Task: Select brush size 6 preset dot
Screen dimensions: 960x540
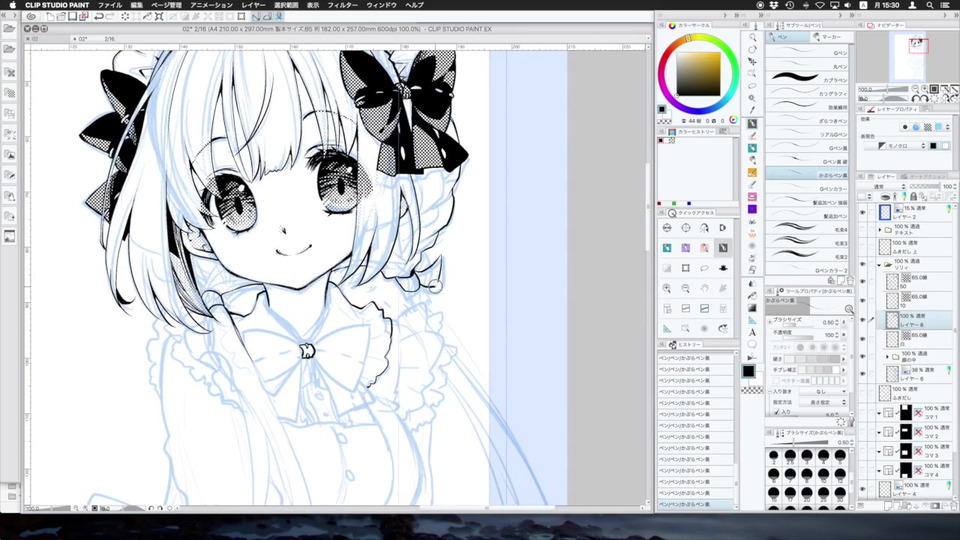Action: (x=773, y=474)
